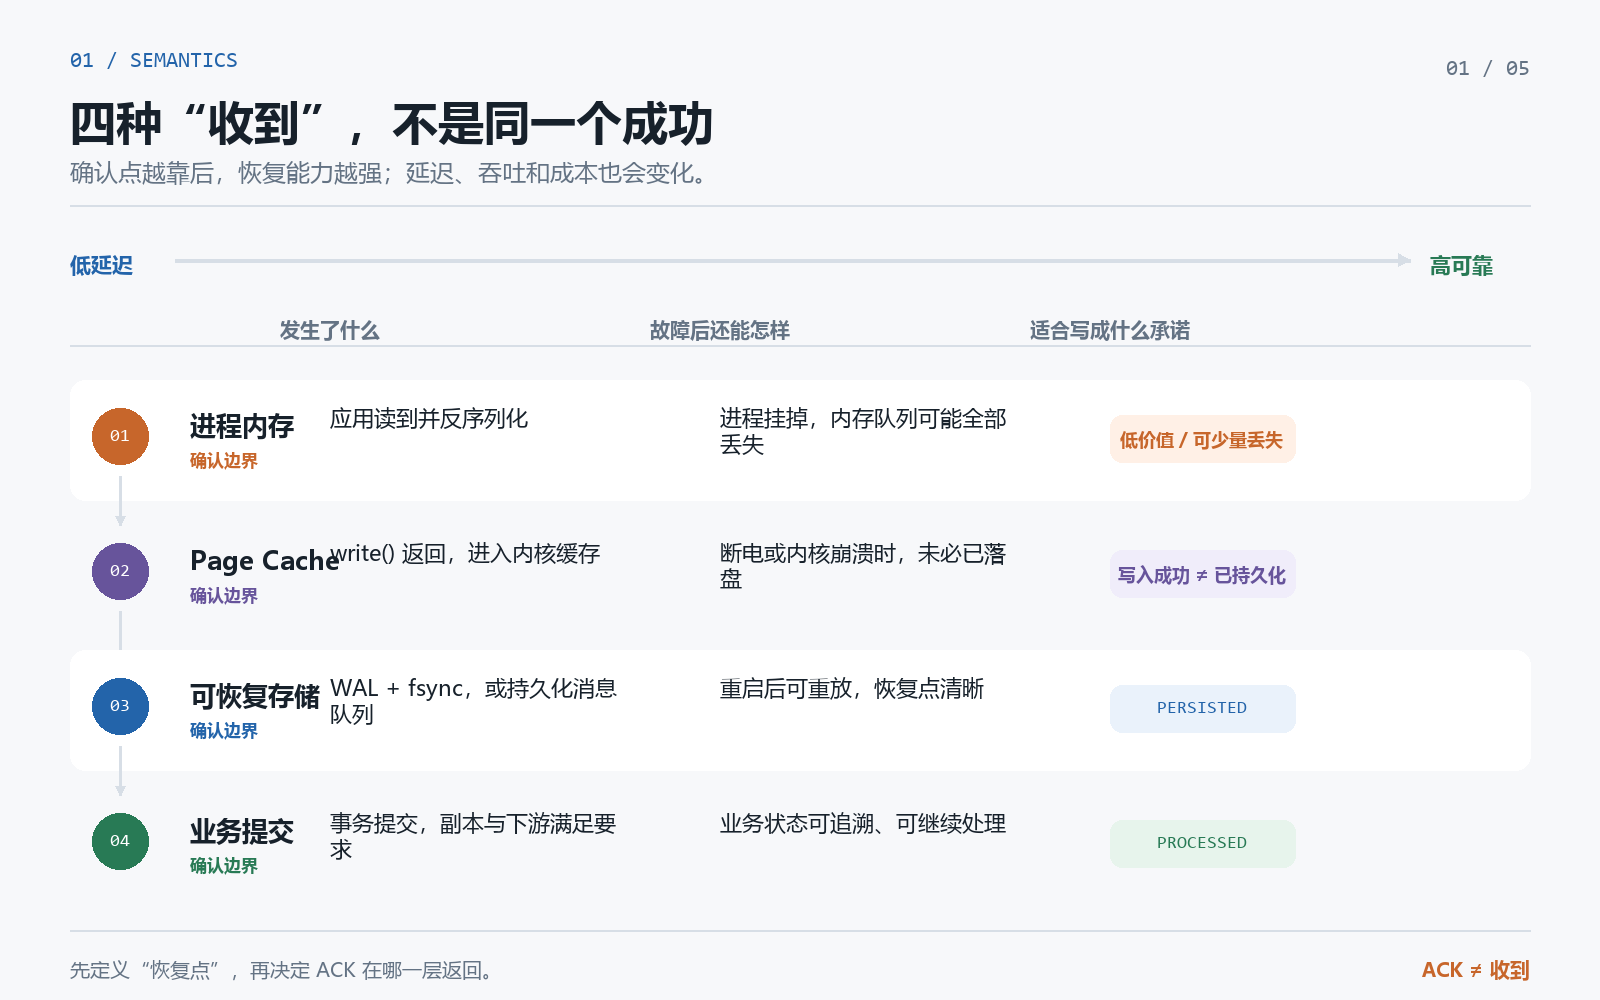Click the text write() 返回，进入内核缓存
The height and width of the screenshot is (1000, 1600).
click(465, 554)
